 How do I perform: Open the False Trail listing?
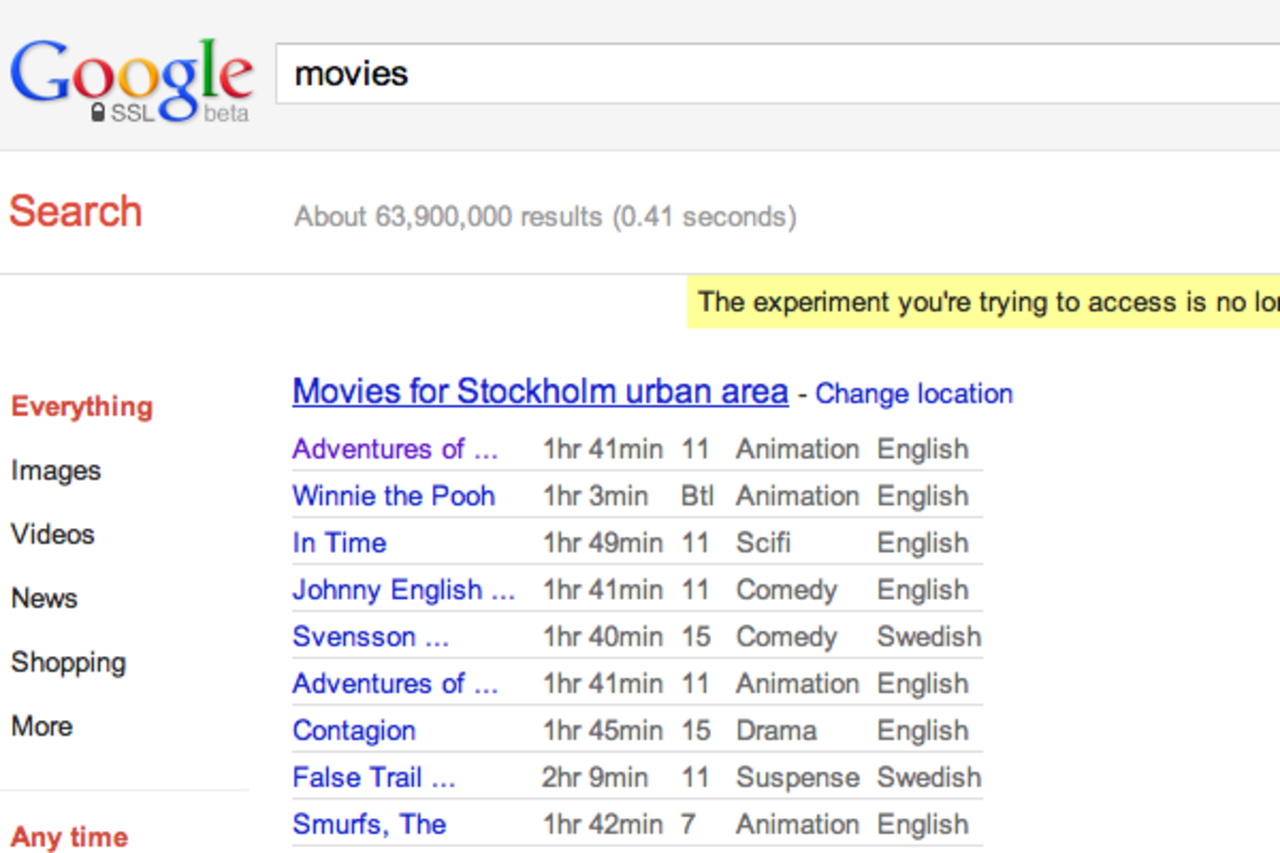point(374,777)
